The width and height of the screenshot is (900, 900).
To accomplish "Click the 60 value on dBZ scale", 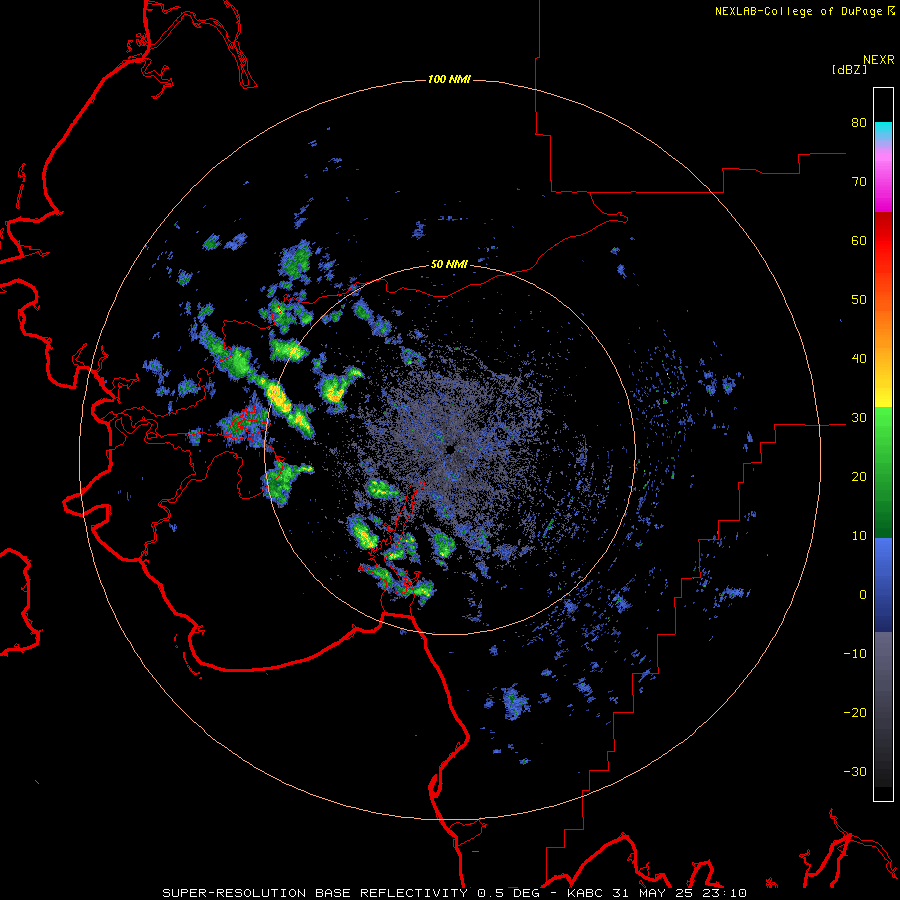I will pyautogui.click(x=859, y=240).
